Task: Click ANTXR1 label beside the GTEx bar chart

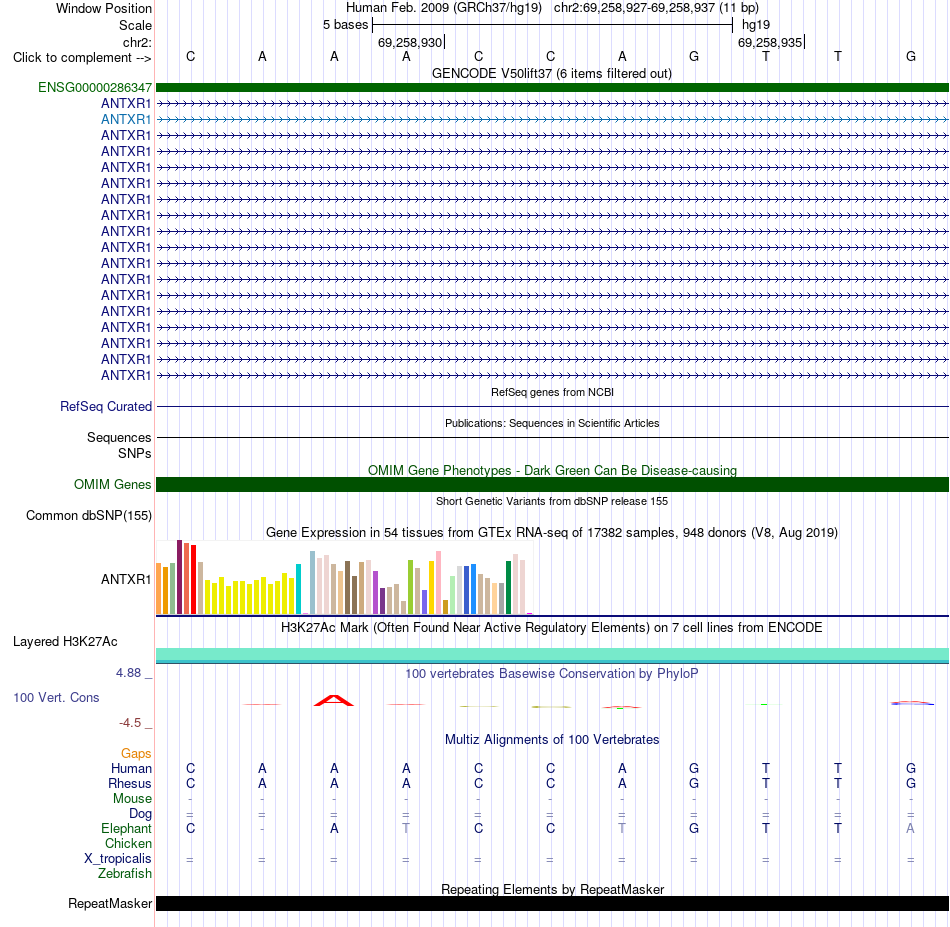Action: pyautogui.click(x=126, y=579)
